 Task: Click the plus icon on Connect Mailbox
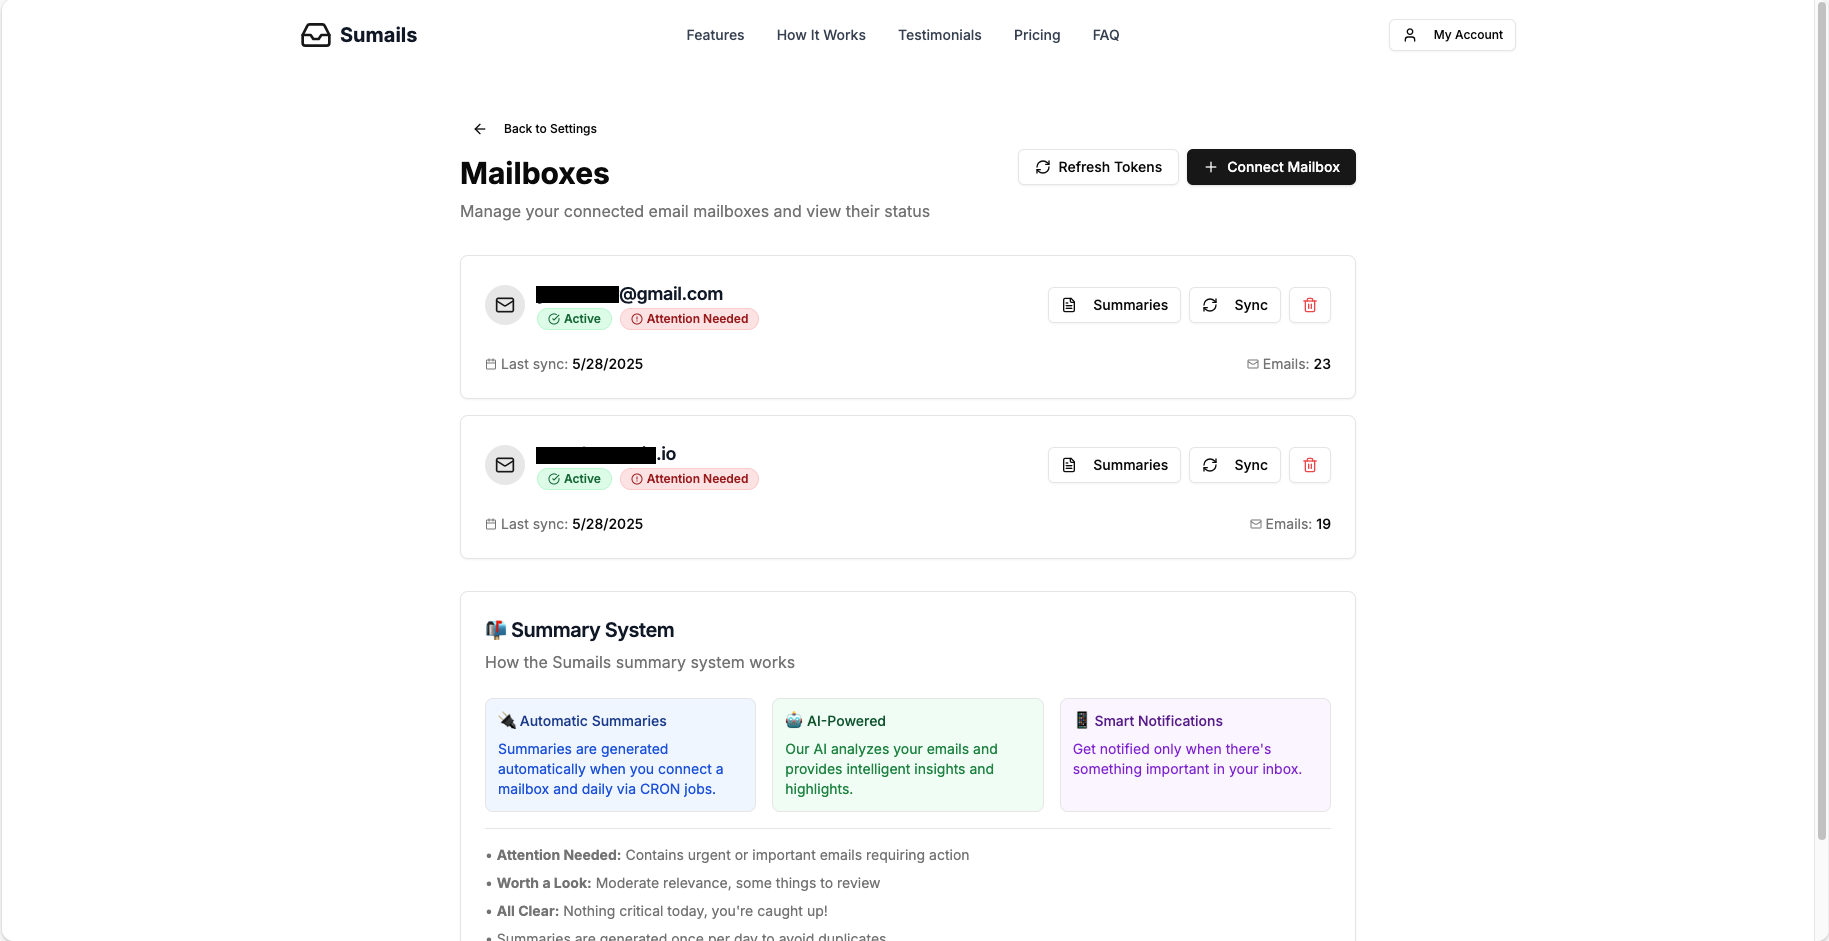pos(1211,167)
